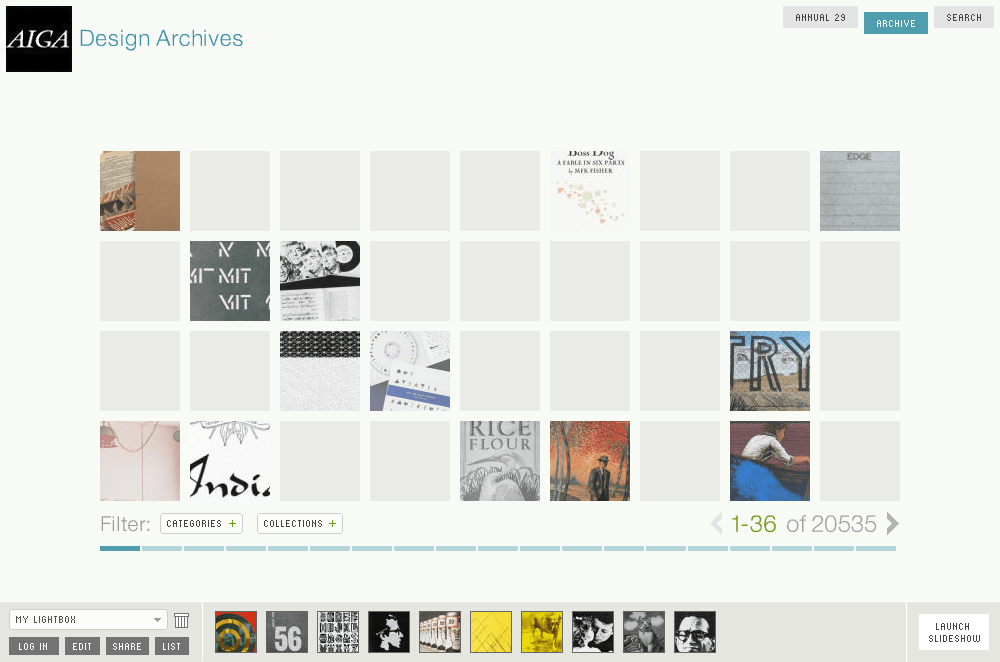Open the Boss Dog book thumbnail
The image size is (1000, 662).
[590, 191]
